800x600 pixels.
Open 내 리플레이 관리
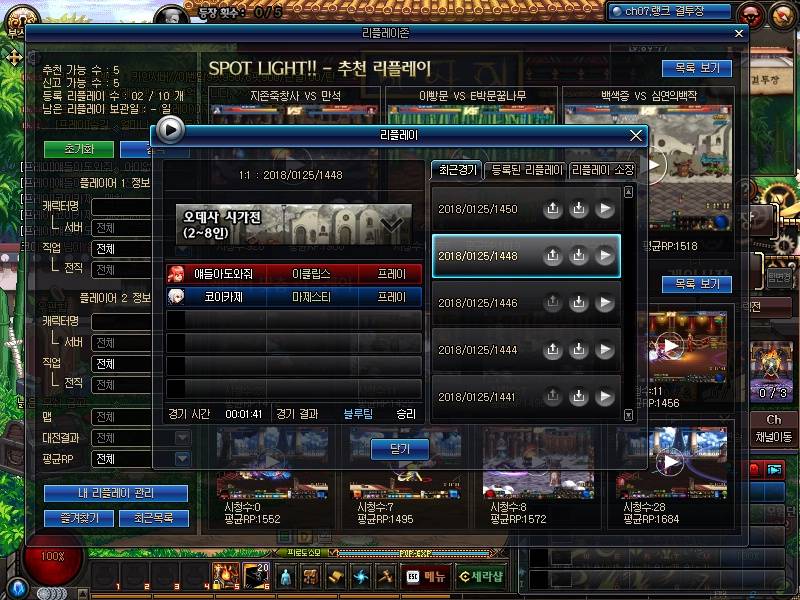(115, 493)
